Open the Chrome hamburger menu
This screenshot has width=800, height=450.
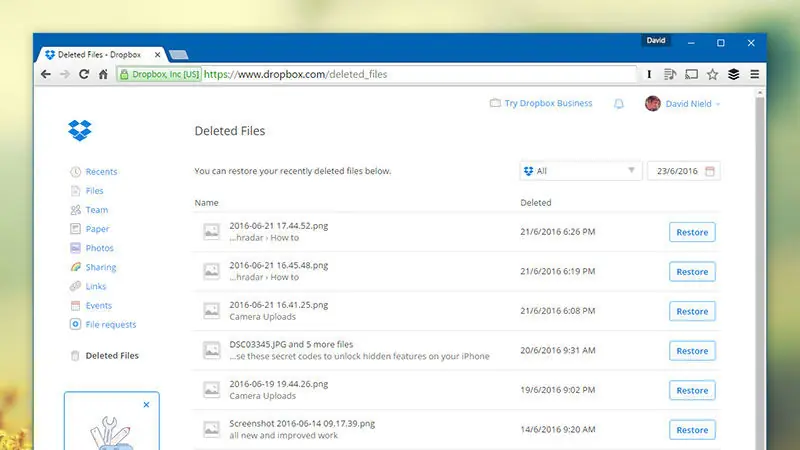pyautogui.click(x=755, y=74)
